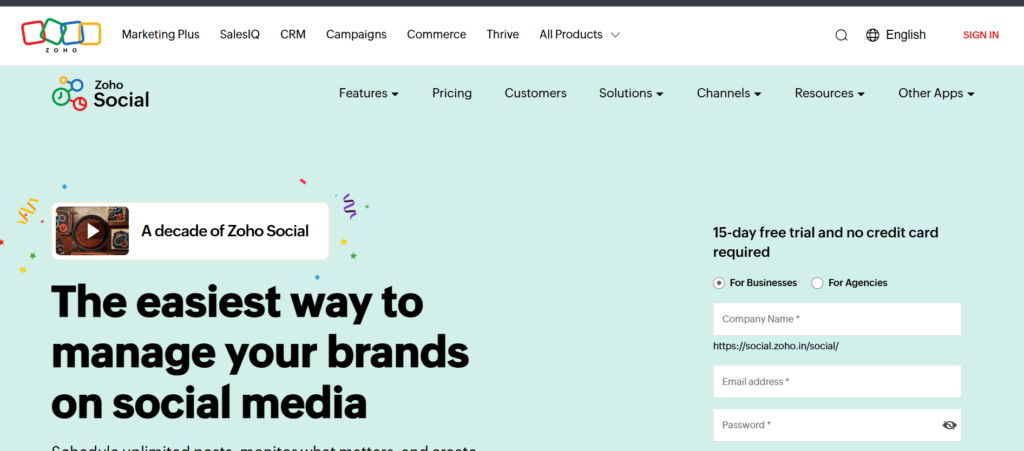This screenshot has height=451, width=1024.
Task: Click the A decade of Zoho Social banner text
Action: tap(225, 231)
